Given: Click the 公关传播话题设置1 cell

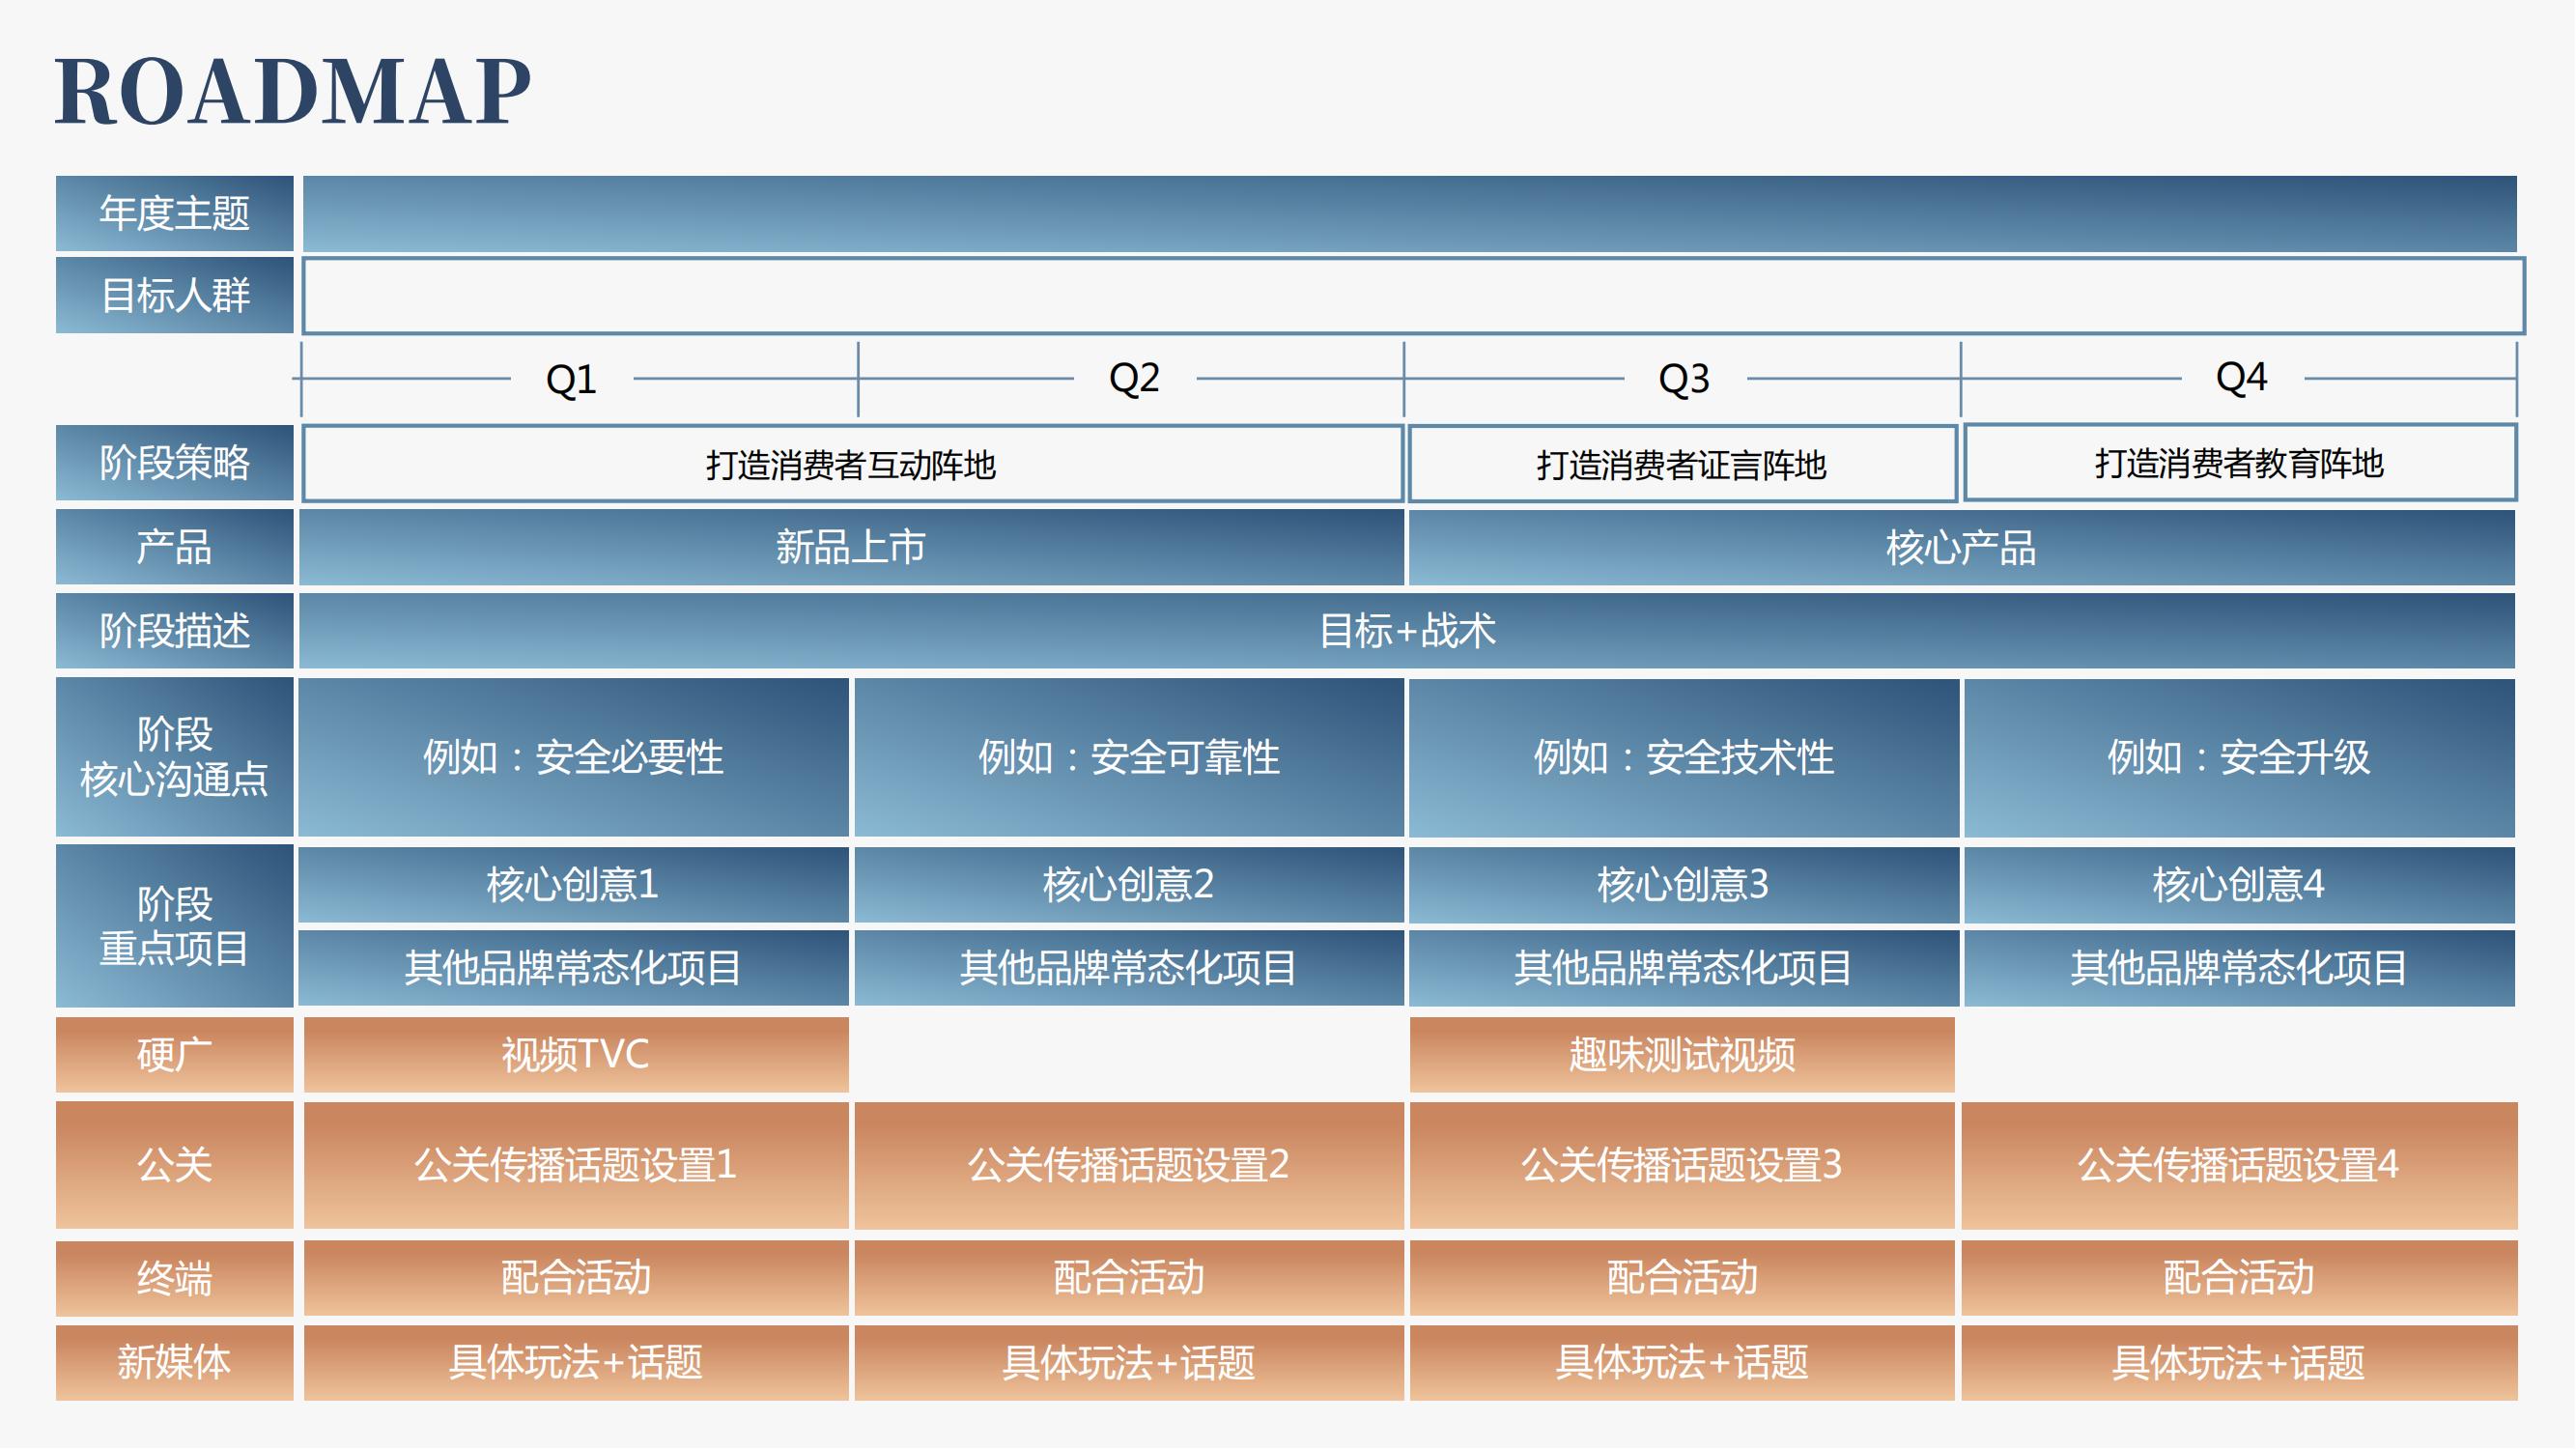Looking at the screenshot, I should 576,1165.
